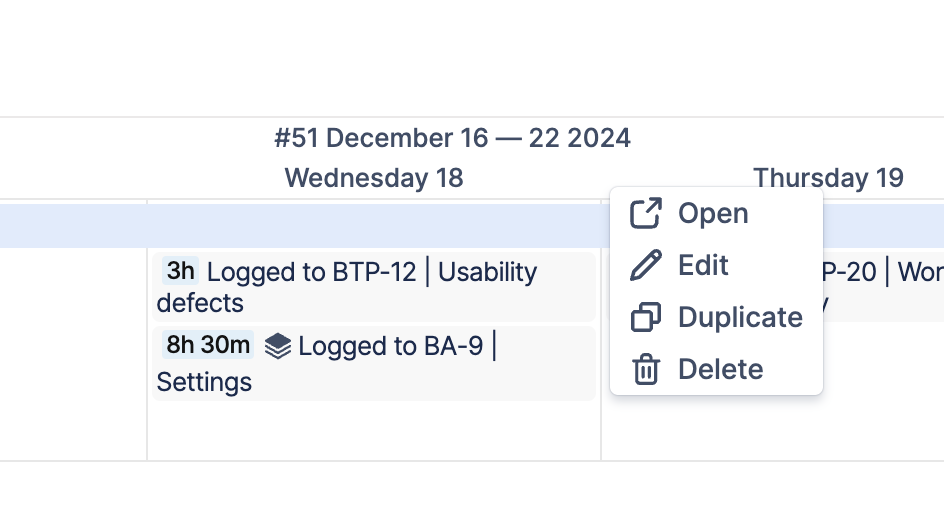Open the BTP-12 Usability defects worklog
Viewport: 944px width, 526px height.
(x=372, y=273)
